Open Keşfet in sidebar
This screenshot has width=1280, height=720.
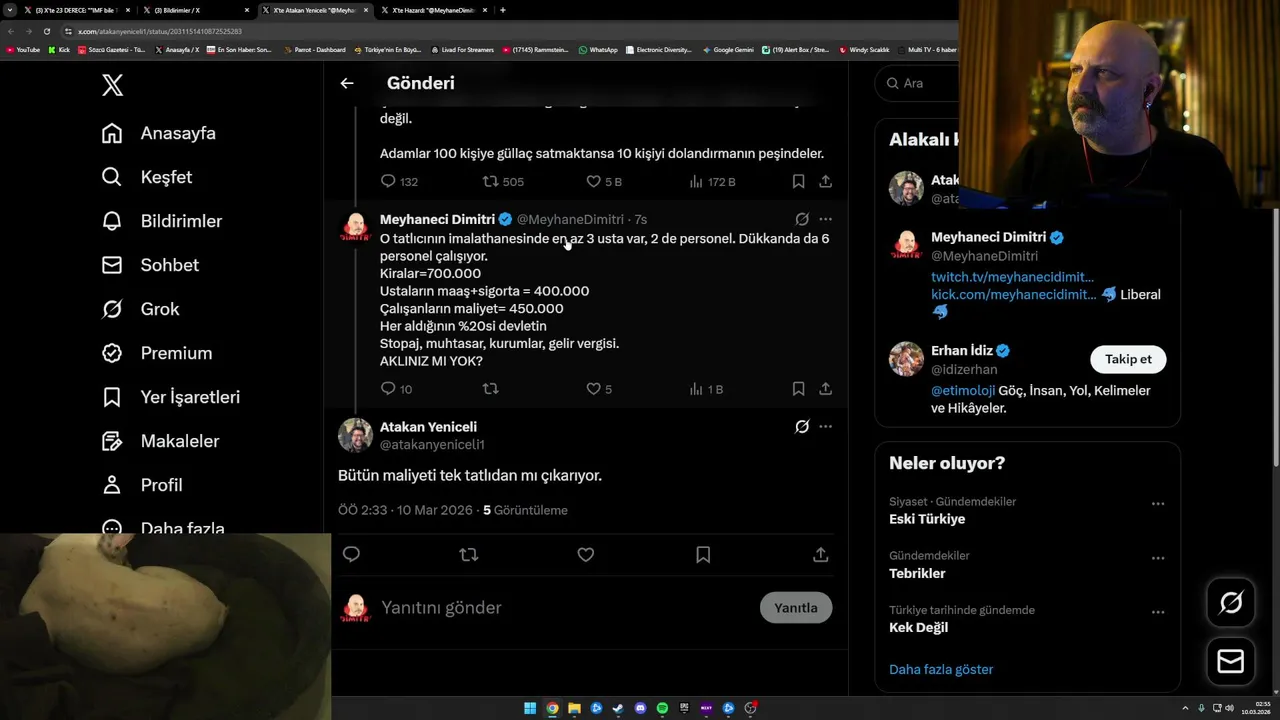pos(147,177)
